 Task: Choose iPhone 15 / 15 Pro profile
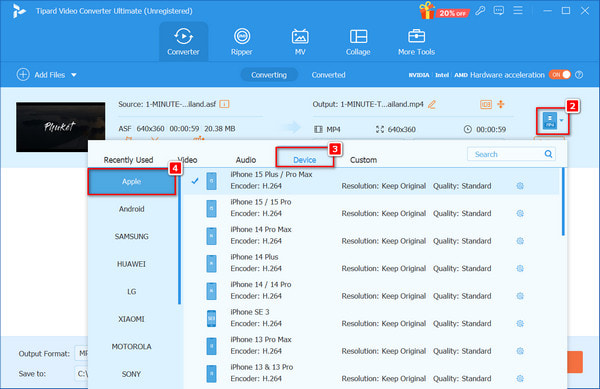click(371, 208)
